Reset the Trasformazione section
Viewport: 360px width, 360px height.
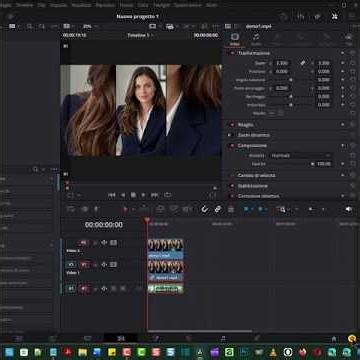pyautogui.click(x=352, y=53)
